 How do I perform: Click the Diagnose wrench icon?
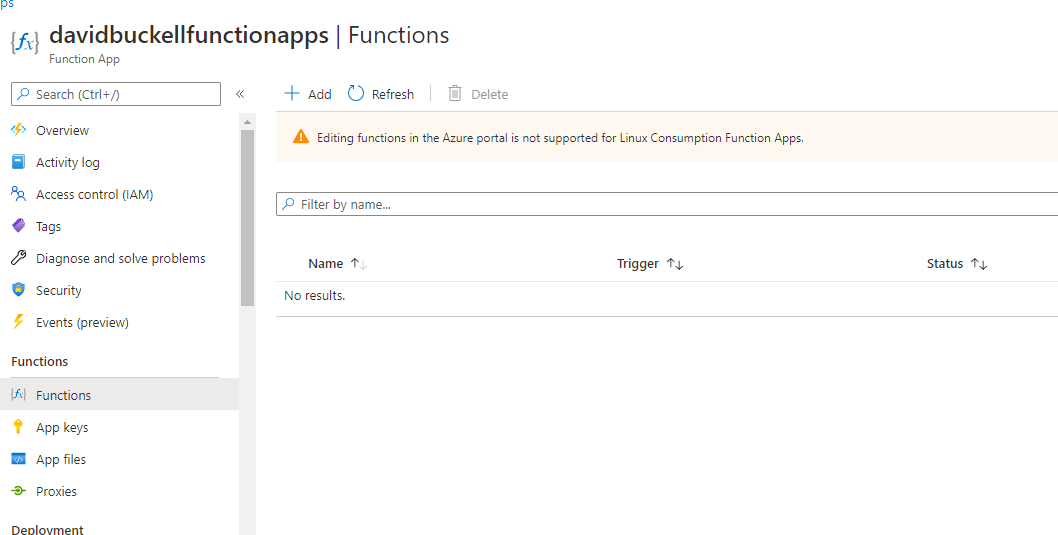(18, 258)
